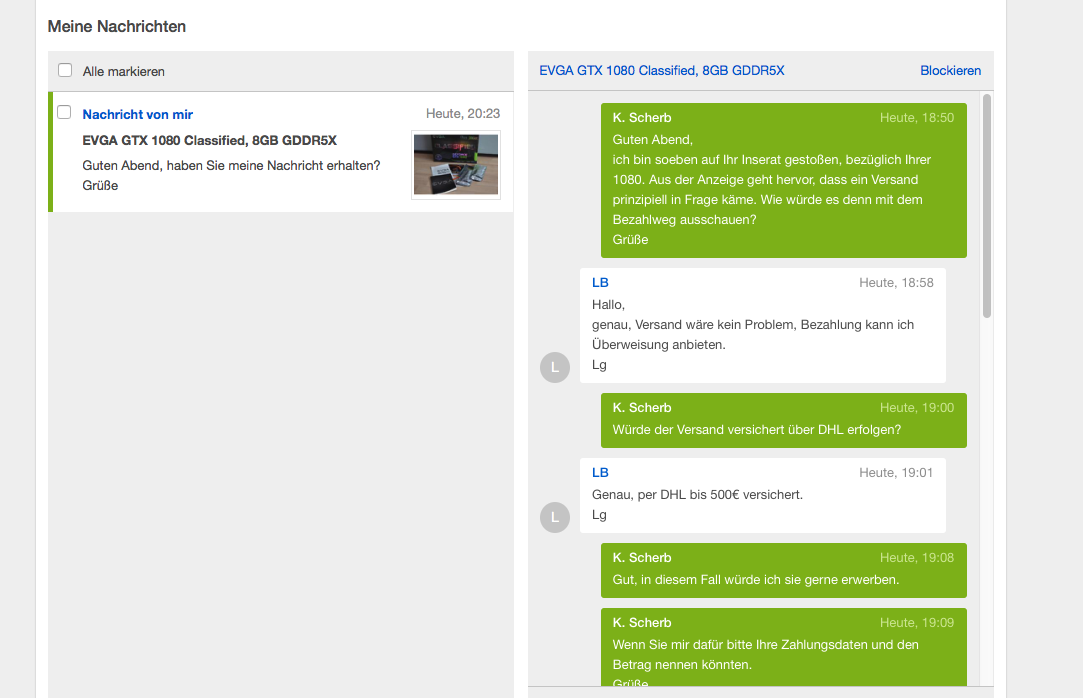1083x698 pixels.
Task: Click the L avatar beside the 18:58 message
Action: point(555,367)
